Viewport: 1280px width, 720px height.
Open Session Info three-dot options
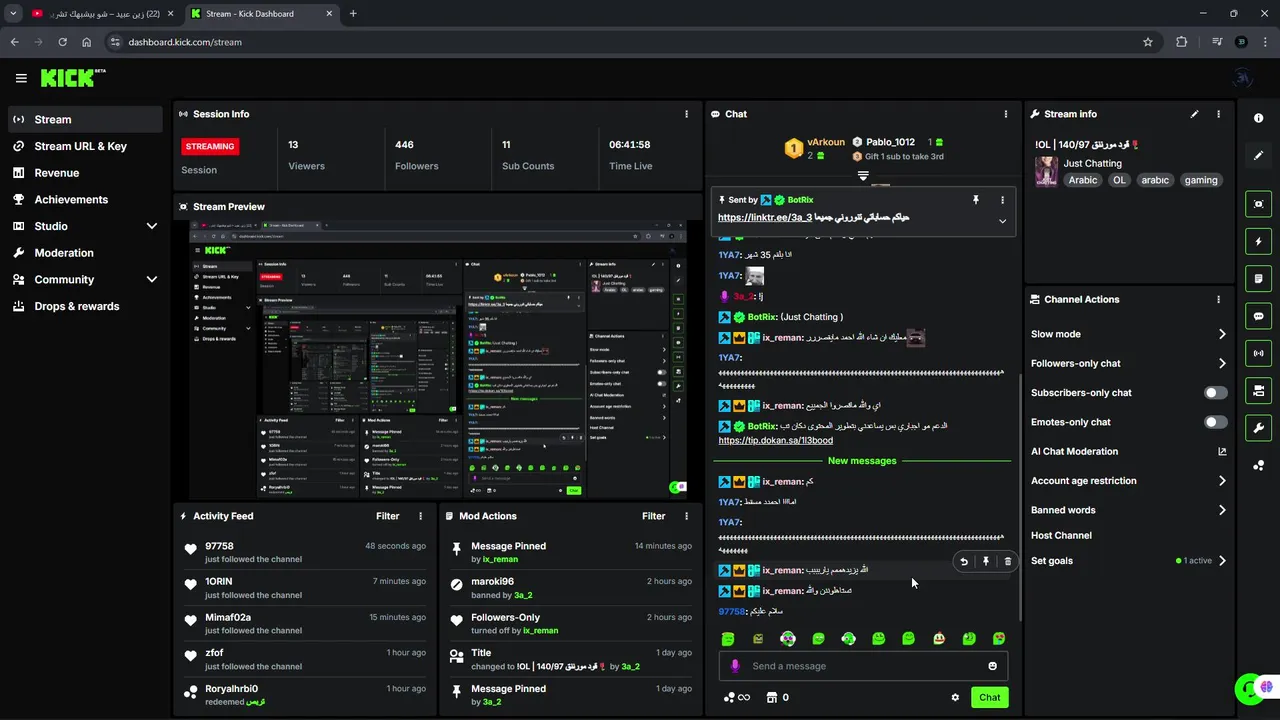click(x=686, y=114)
